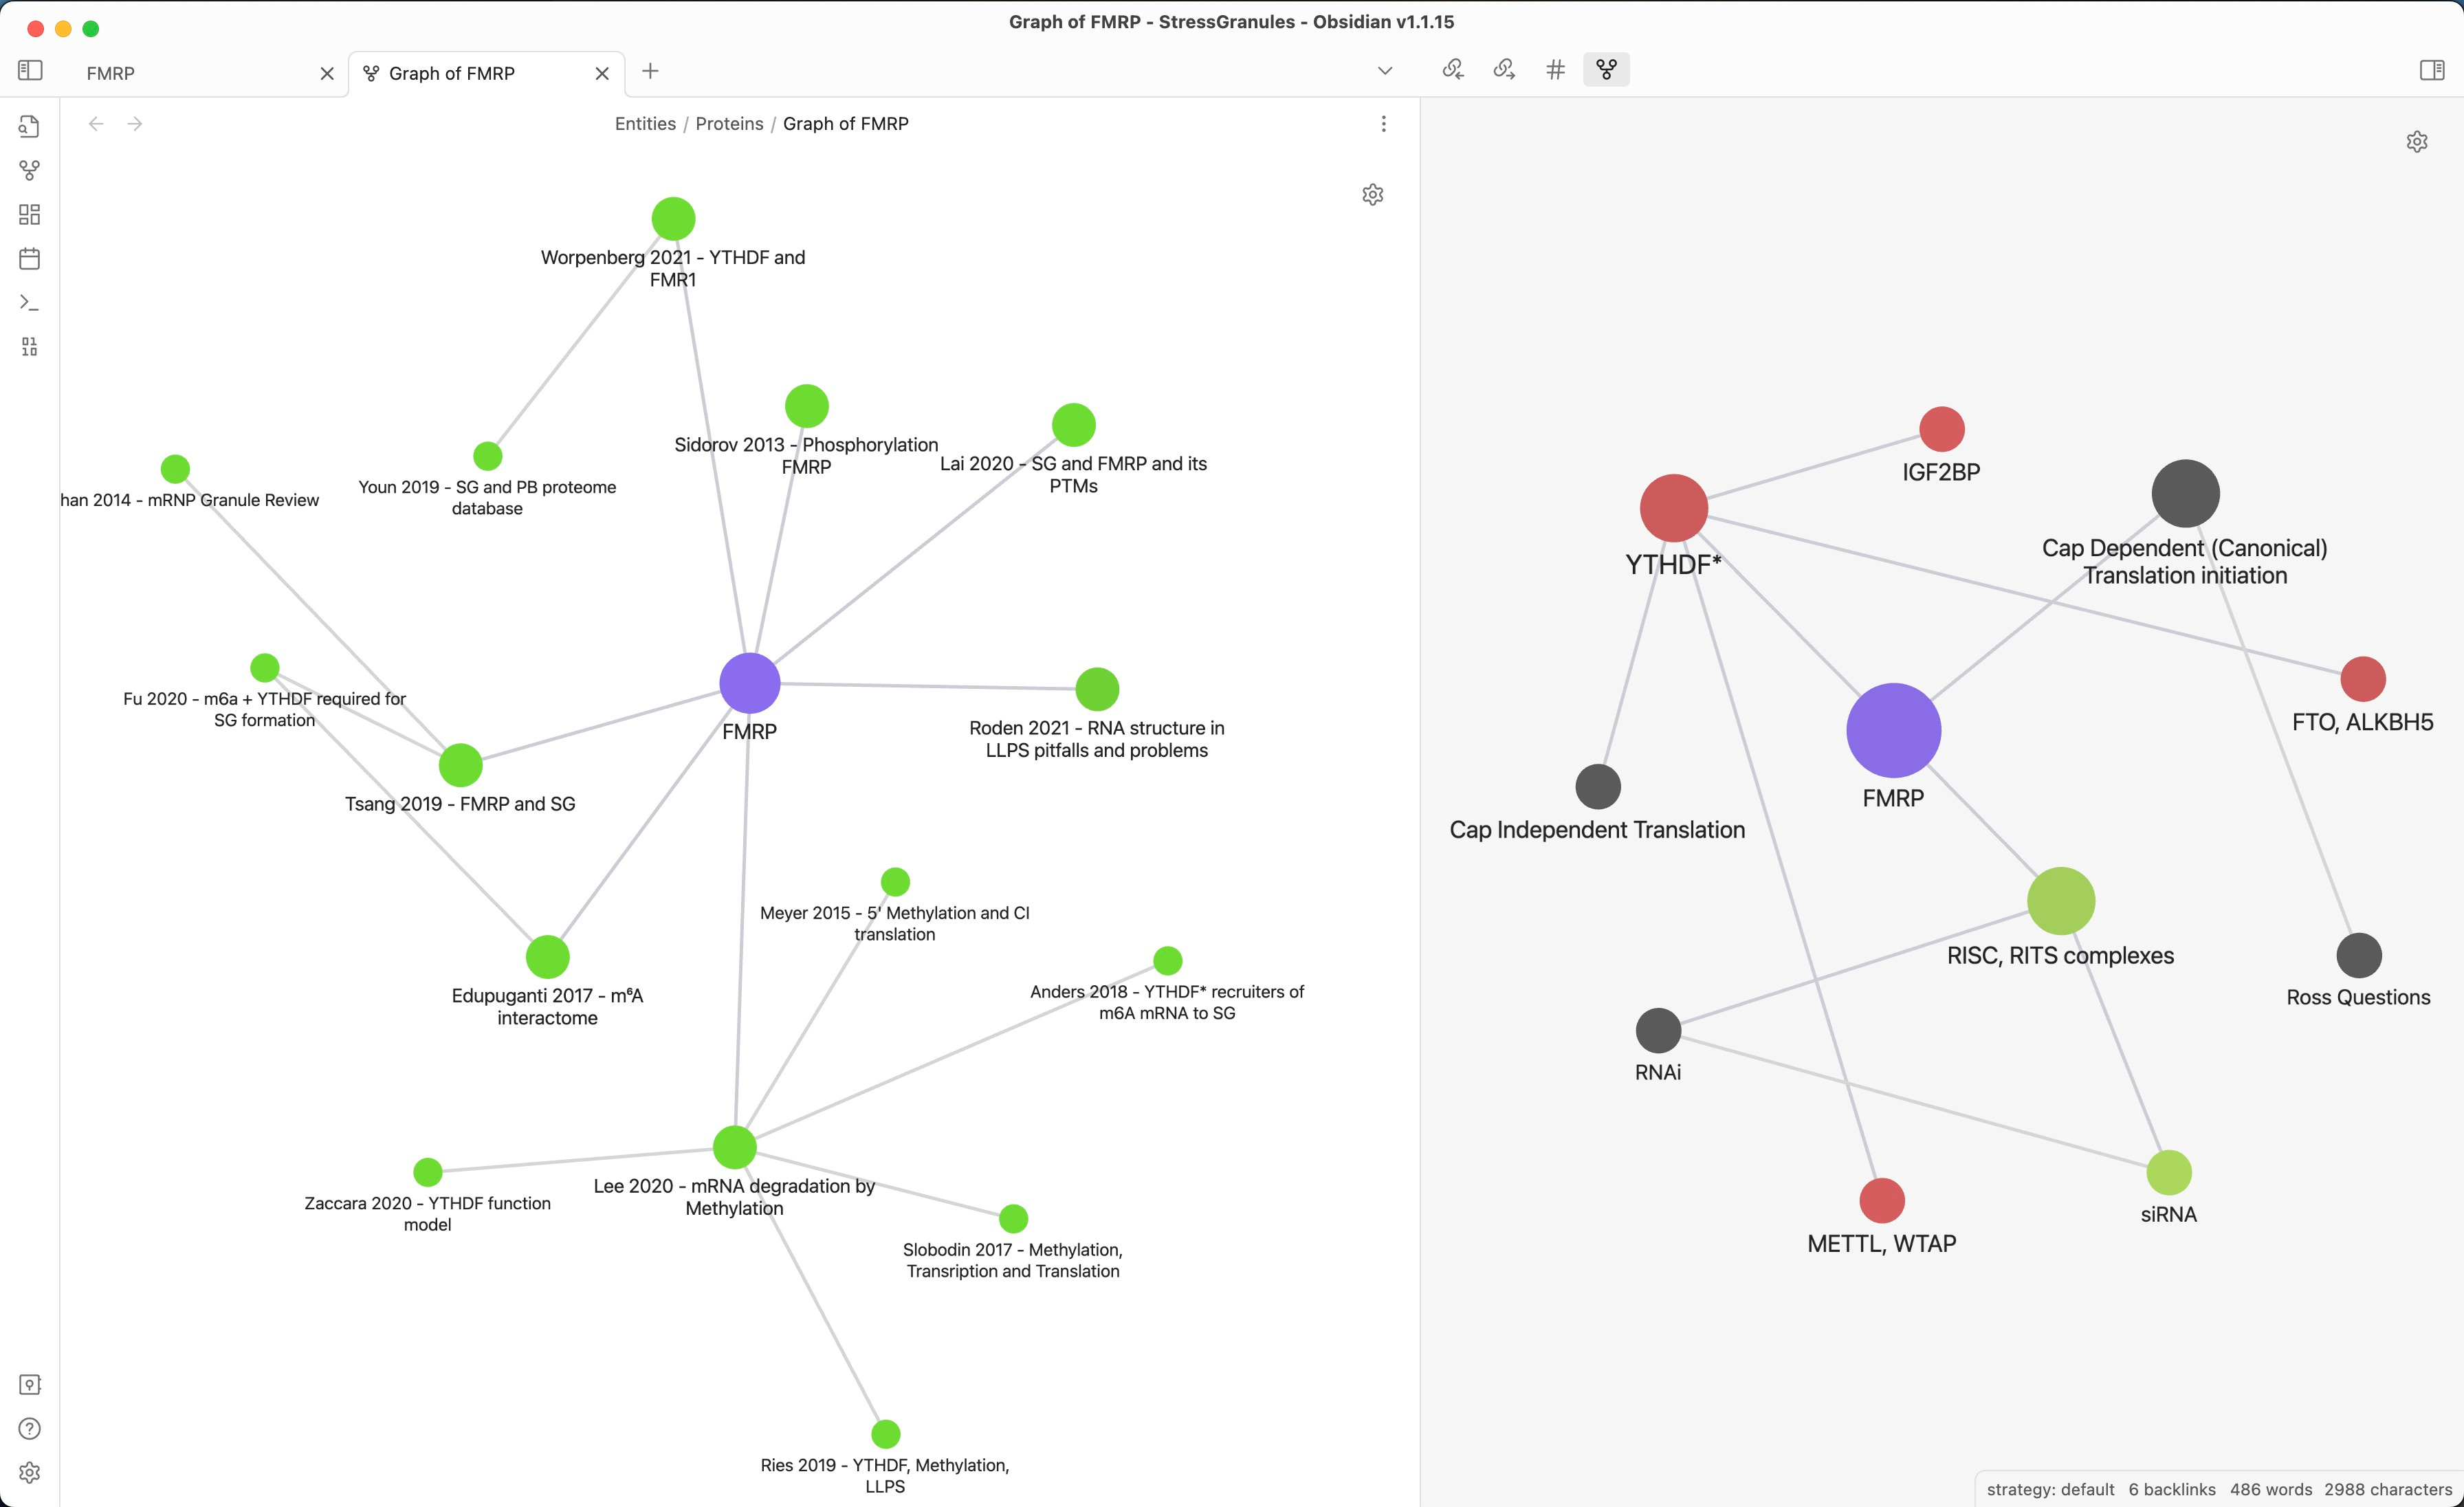
Task: Select Meyer 2015 5' Methylation node
Action: 895,882
